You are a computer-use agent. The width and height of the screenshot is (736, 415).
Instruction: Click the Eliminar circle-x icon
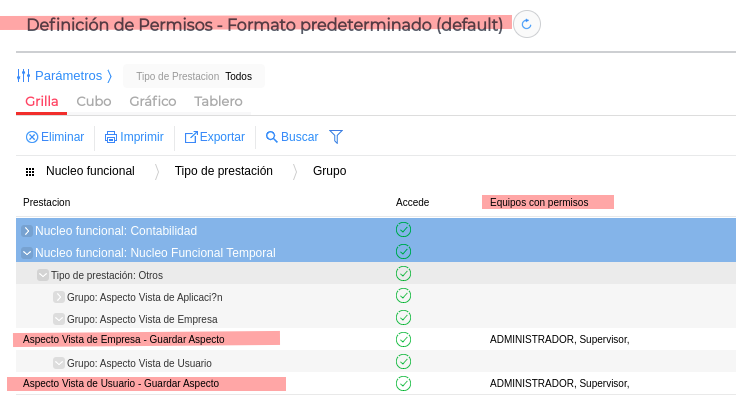[x=32, y=137]
